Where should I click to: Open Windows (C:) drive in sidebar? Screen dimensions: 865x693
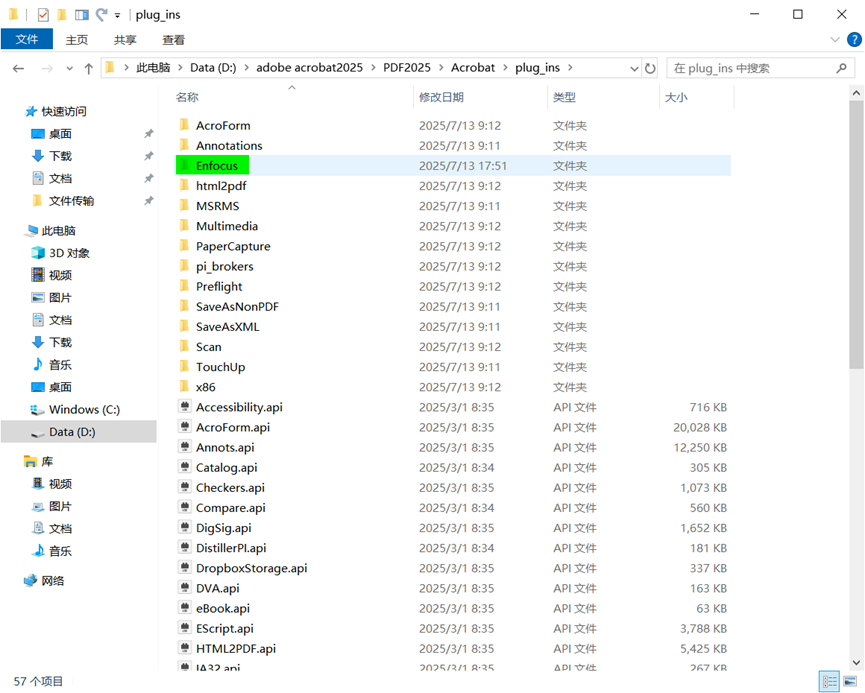click(84, 409)
